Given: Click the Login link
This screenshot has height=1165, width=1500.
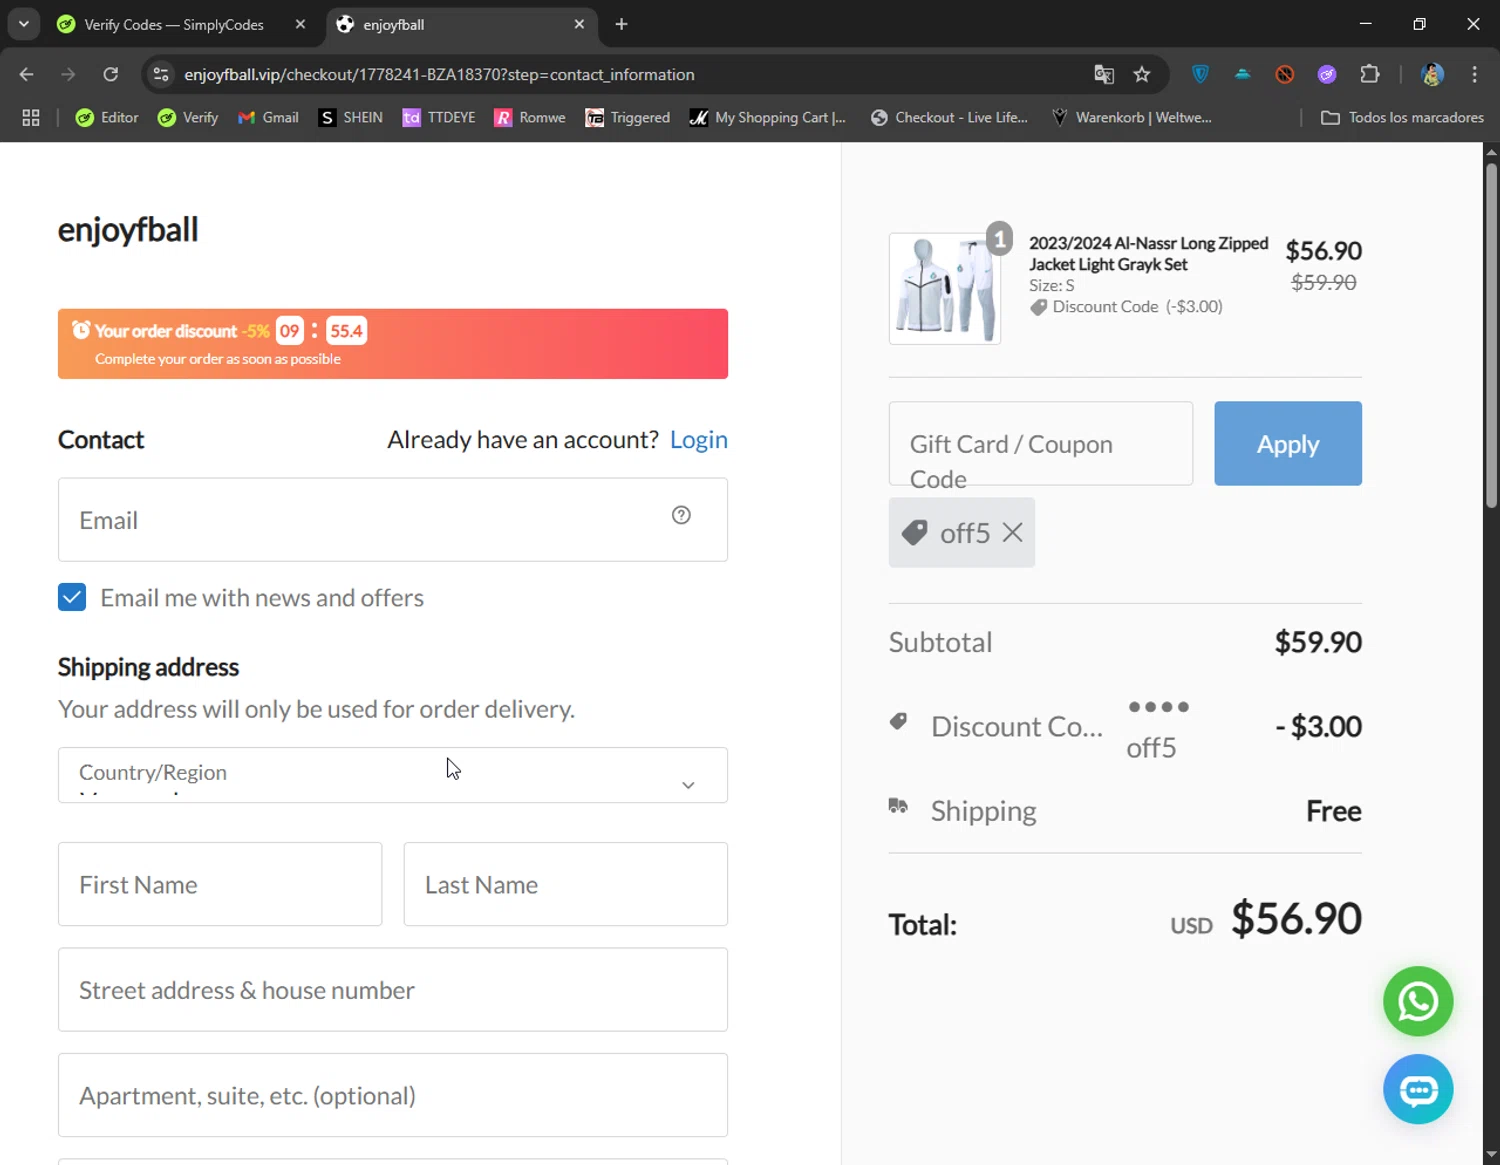Looking at the screenshot, I should pos(699,440).
